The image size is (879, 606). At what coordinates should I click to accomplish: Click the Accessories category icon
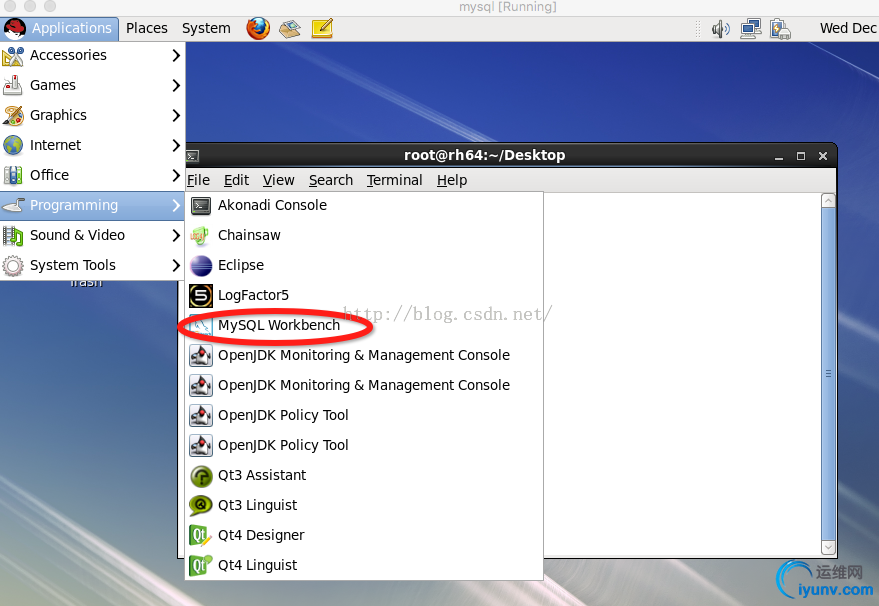(13, 55)
